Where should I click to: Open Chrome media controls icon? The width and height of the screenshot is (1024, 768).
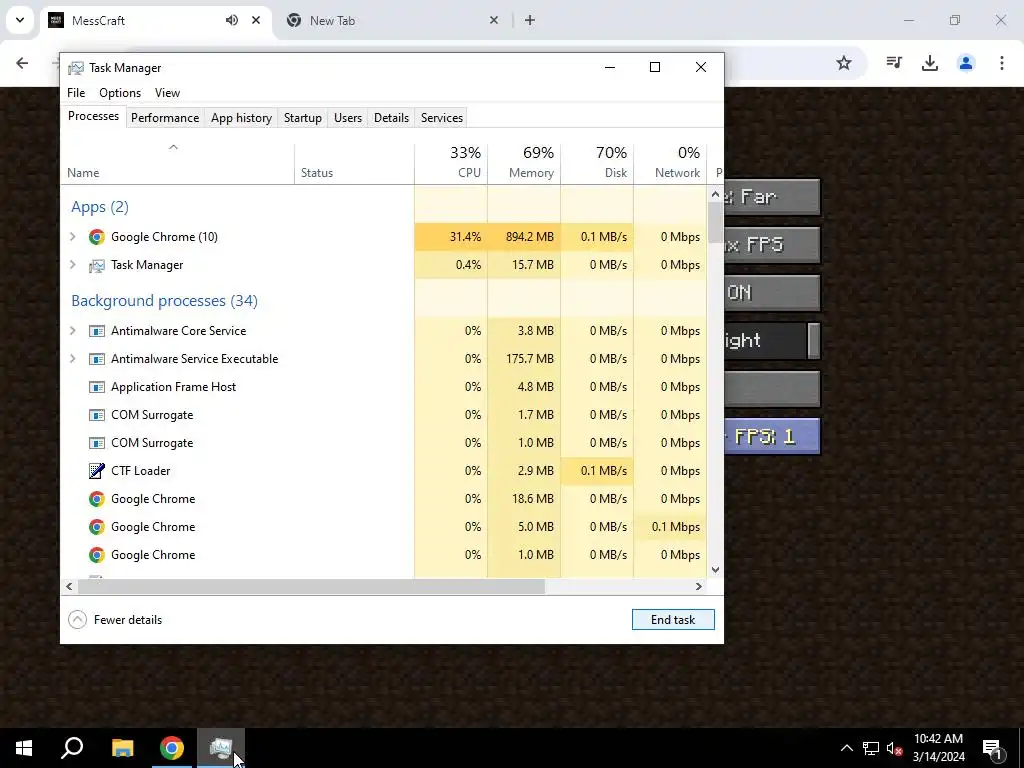pos(894,63)
